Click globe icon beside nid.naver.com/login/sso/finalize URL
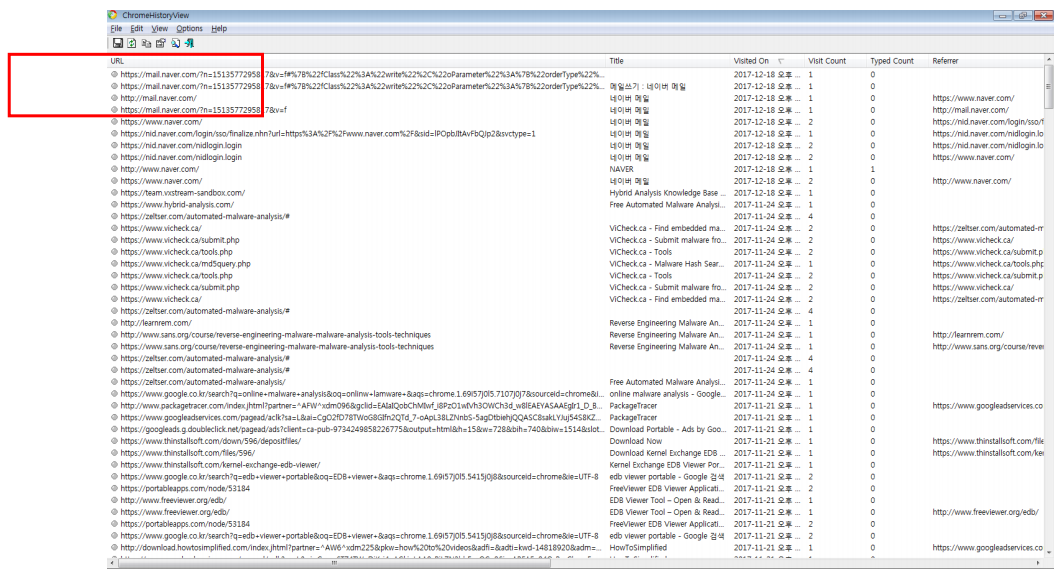Screen dimensions: 1063x577 tap(115, 134)
